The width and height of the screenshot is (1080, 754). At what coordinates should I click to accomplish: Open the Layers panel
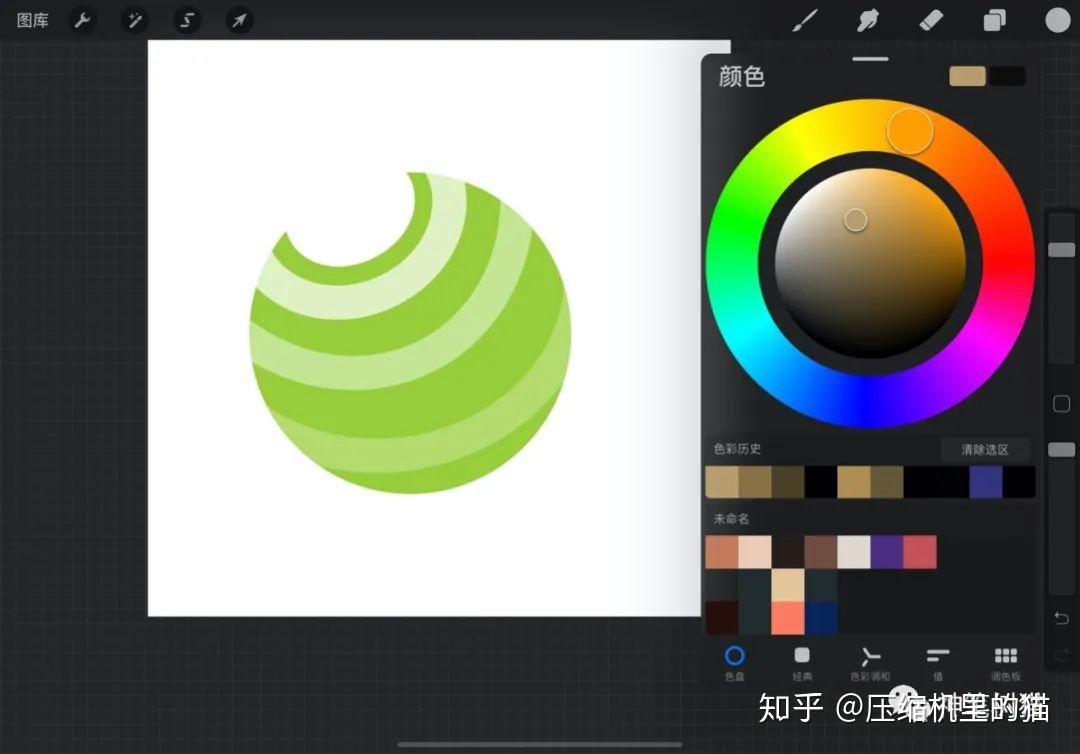(x=994, y=20)
